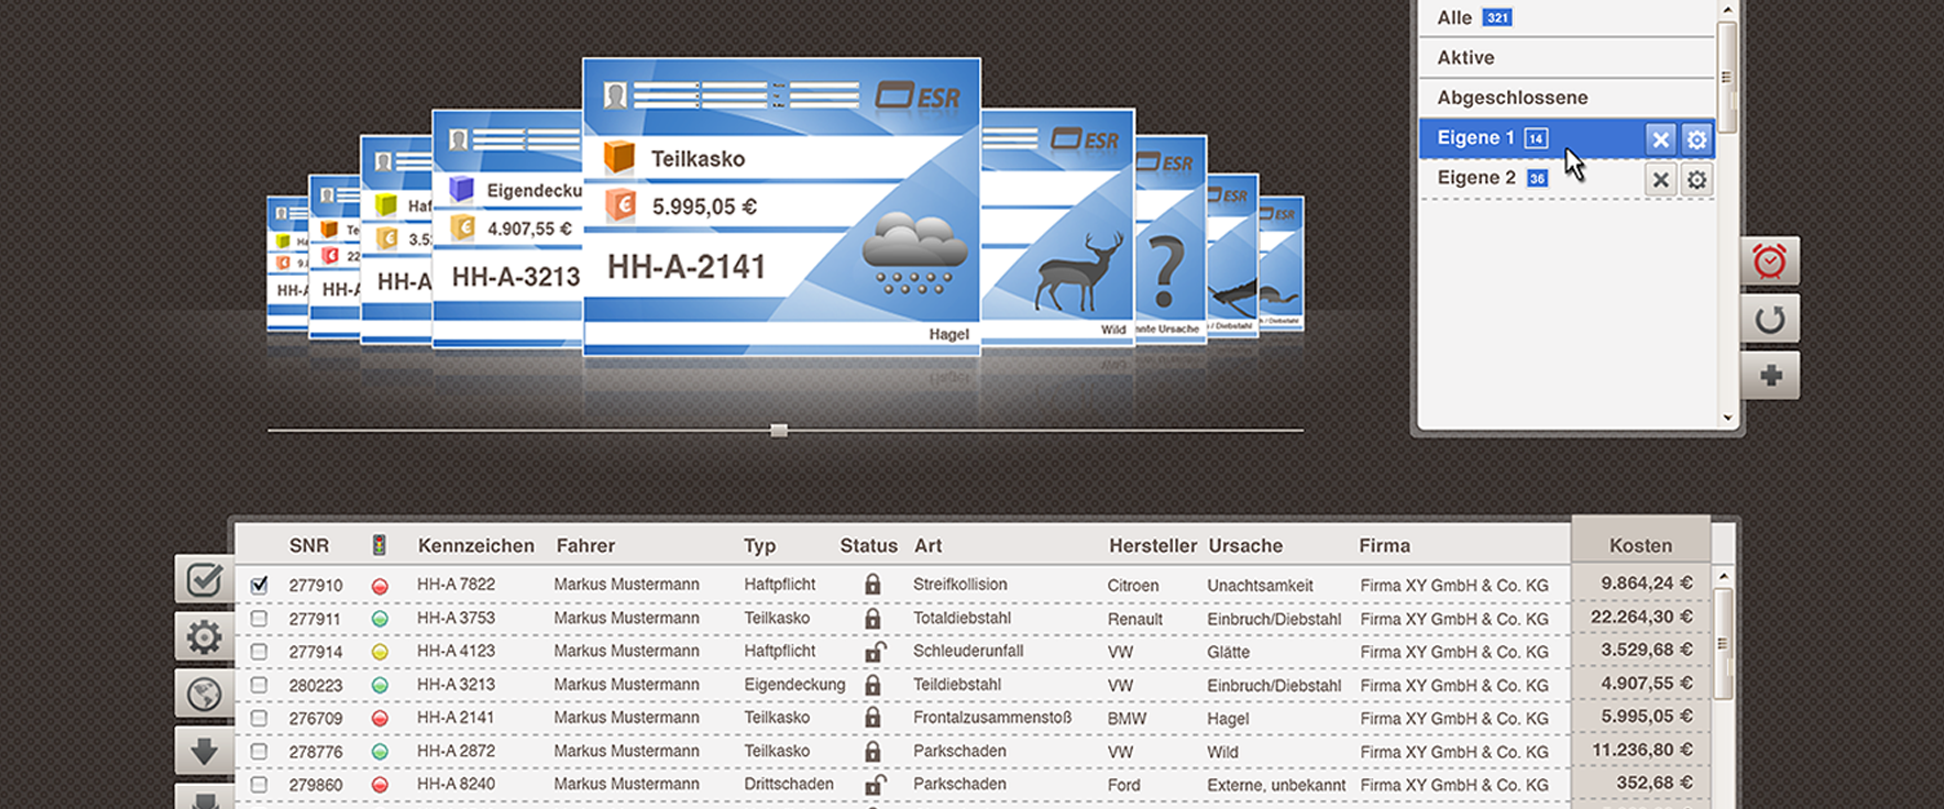The height and width of the screenshot is (809, 1944).
Task: Delete the Eigene 1 filter with X
Action: click(x=1660, y=140)
